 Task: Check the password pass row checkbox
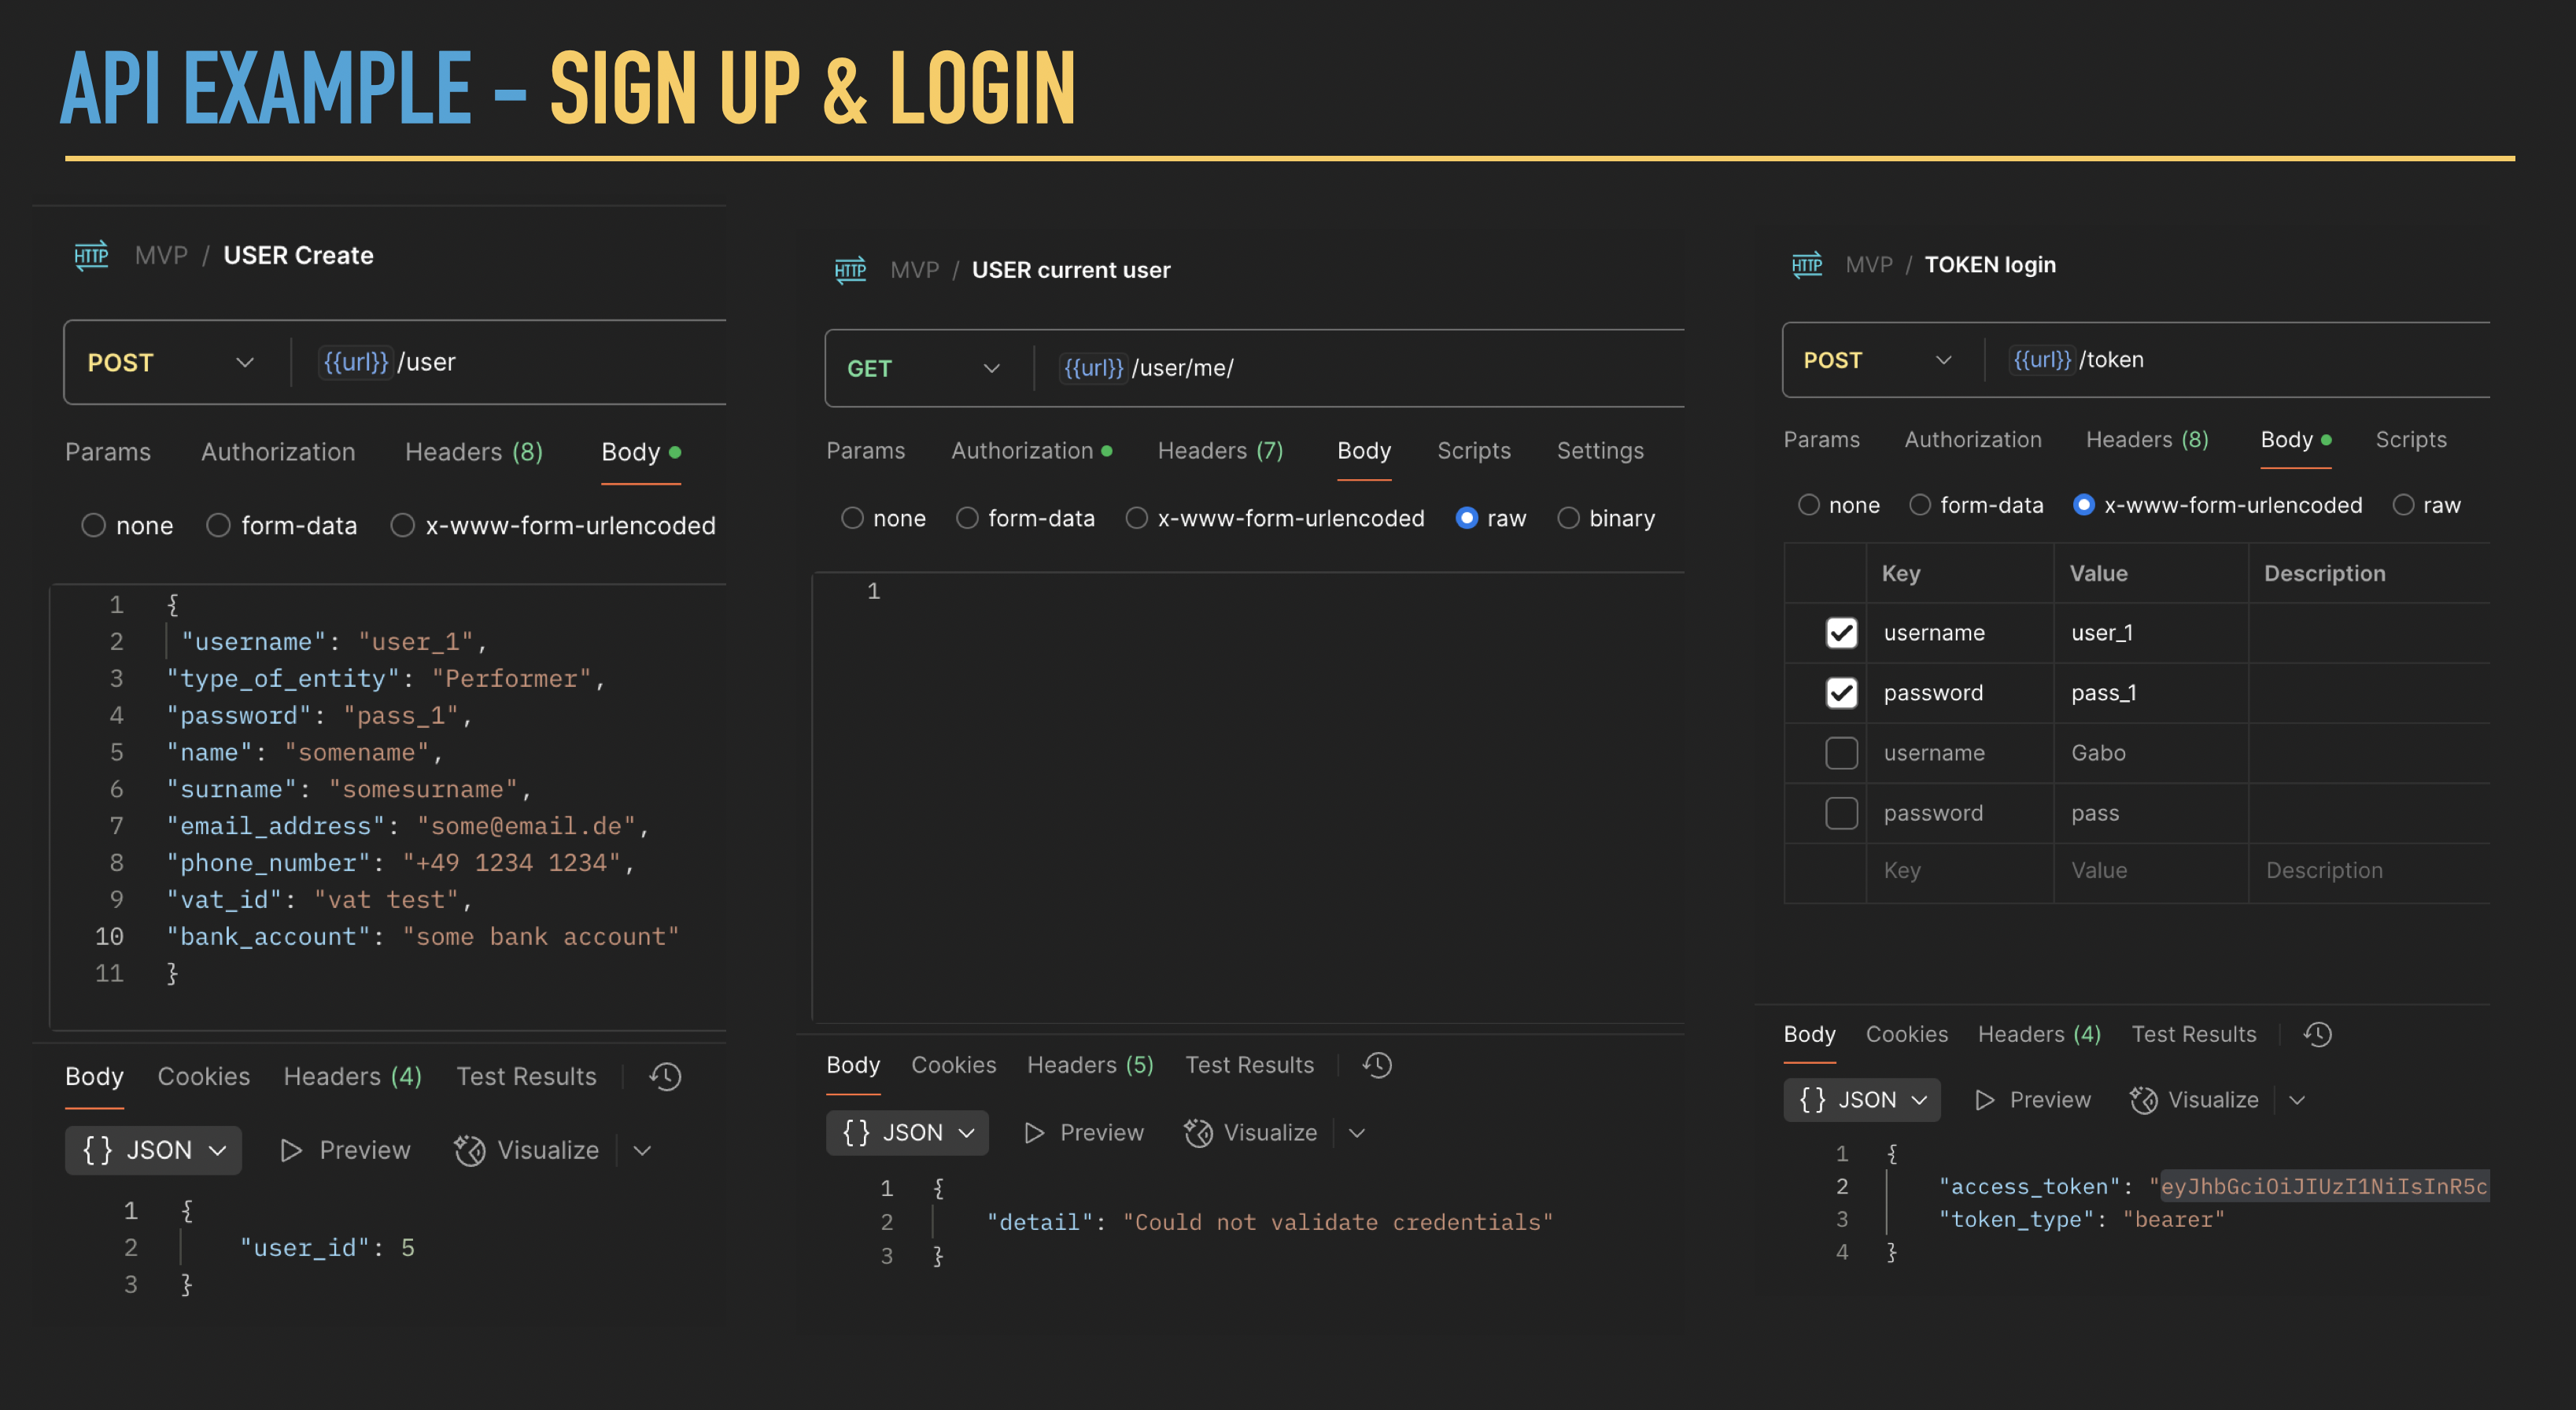[x=1841, y=813]
